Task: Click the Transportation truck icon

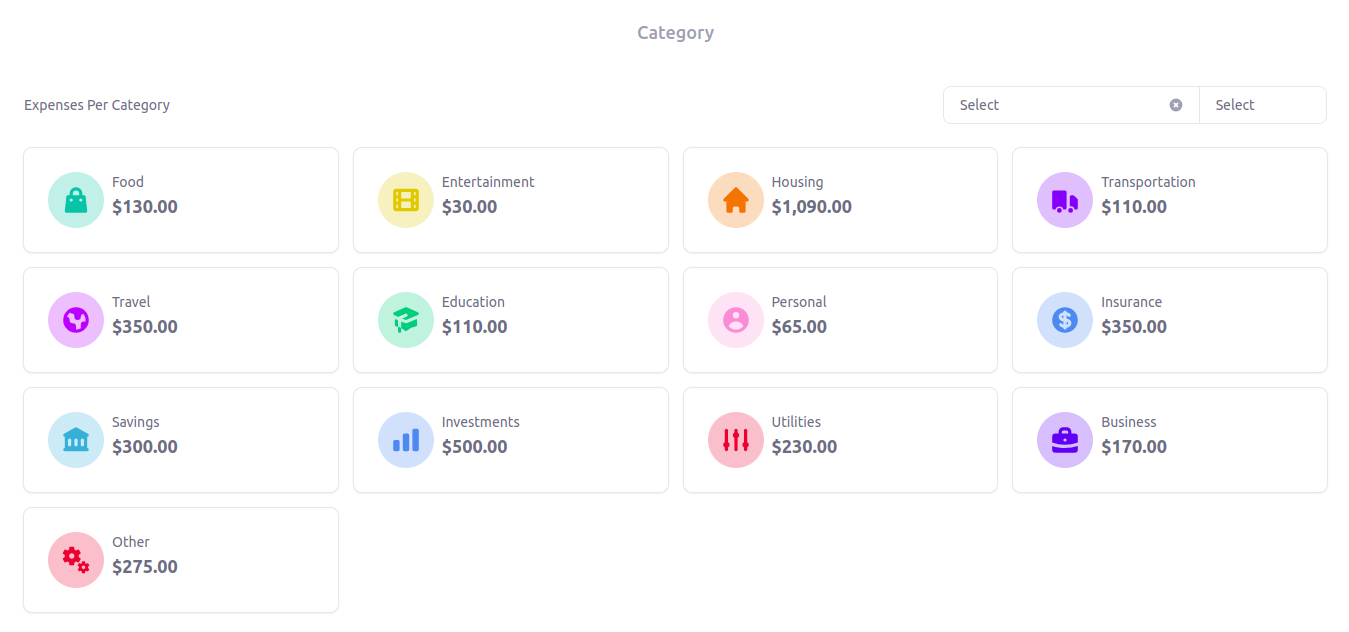Action: [x=1065, y=200]
